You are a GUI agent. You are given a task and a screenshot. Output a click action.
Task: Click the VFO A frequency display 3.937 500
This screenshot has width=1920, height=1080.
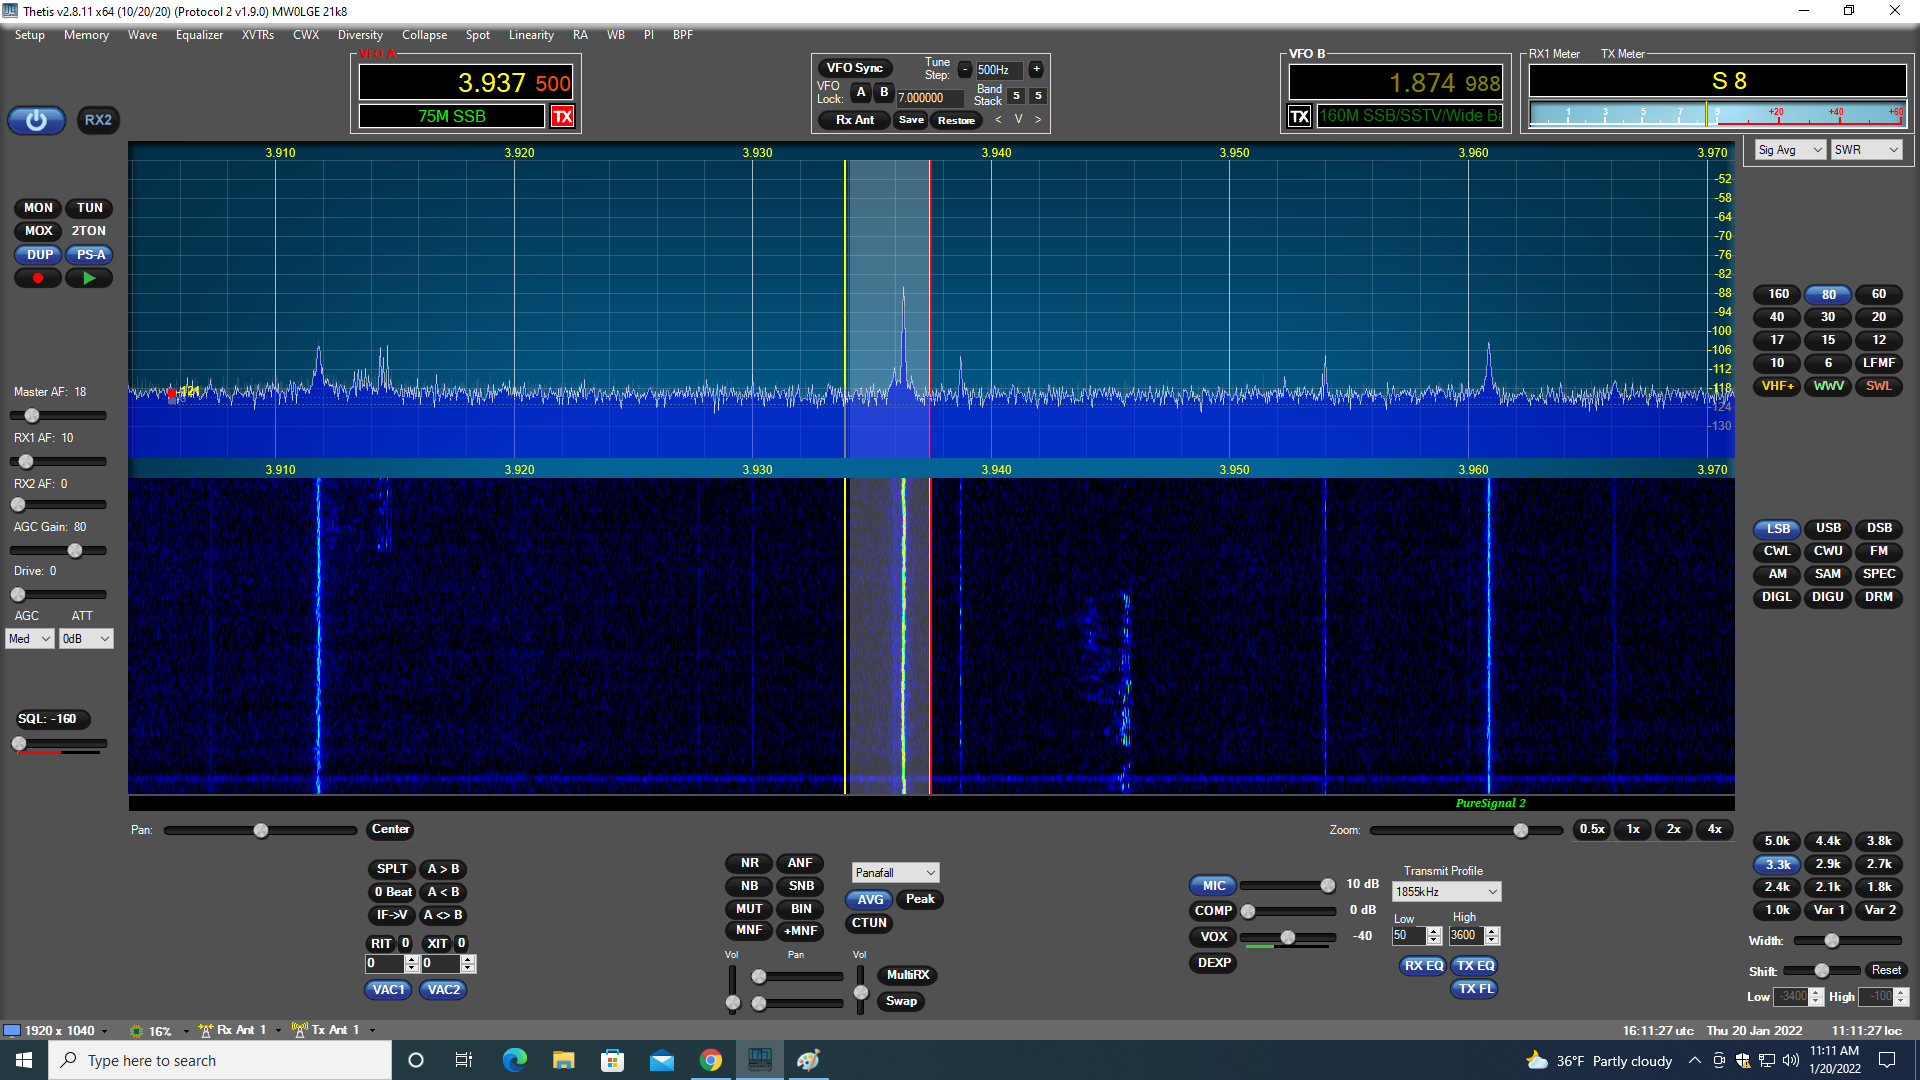coord(466,82)
